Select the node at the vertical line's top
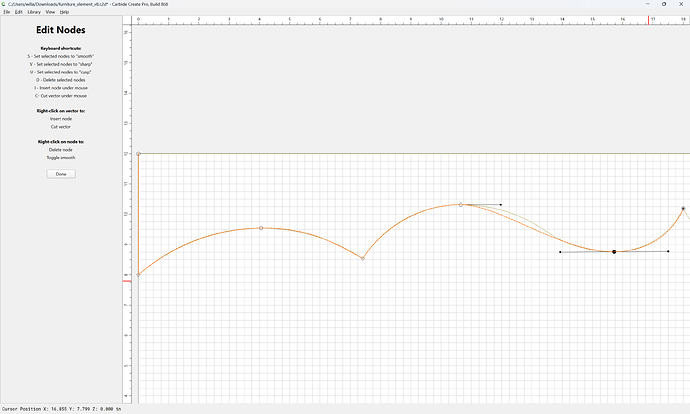690x414 pixels. point(138,154)
